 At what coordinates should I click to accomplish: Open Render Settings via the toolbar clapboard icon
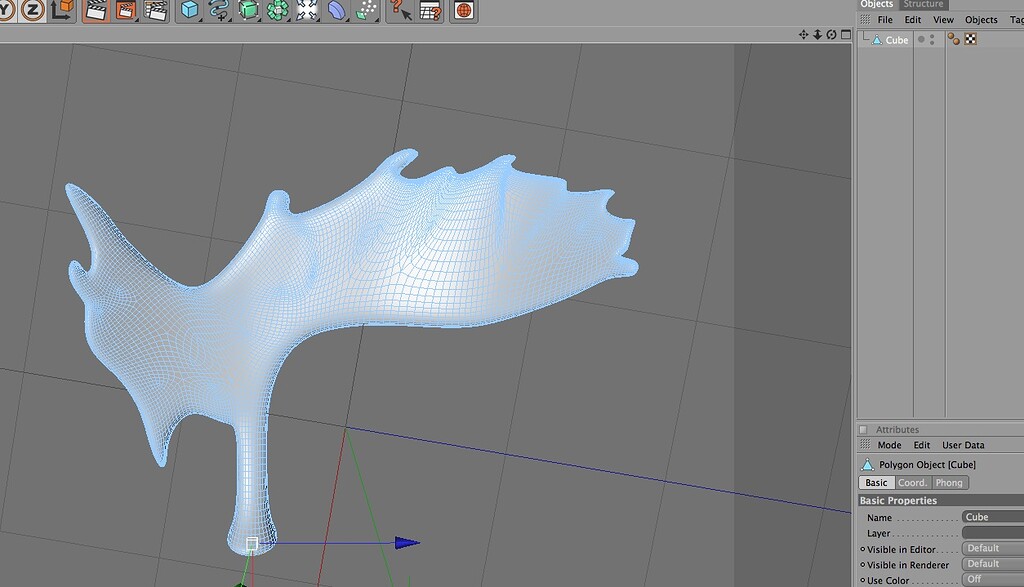click(x=155, y=12)
